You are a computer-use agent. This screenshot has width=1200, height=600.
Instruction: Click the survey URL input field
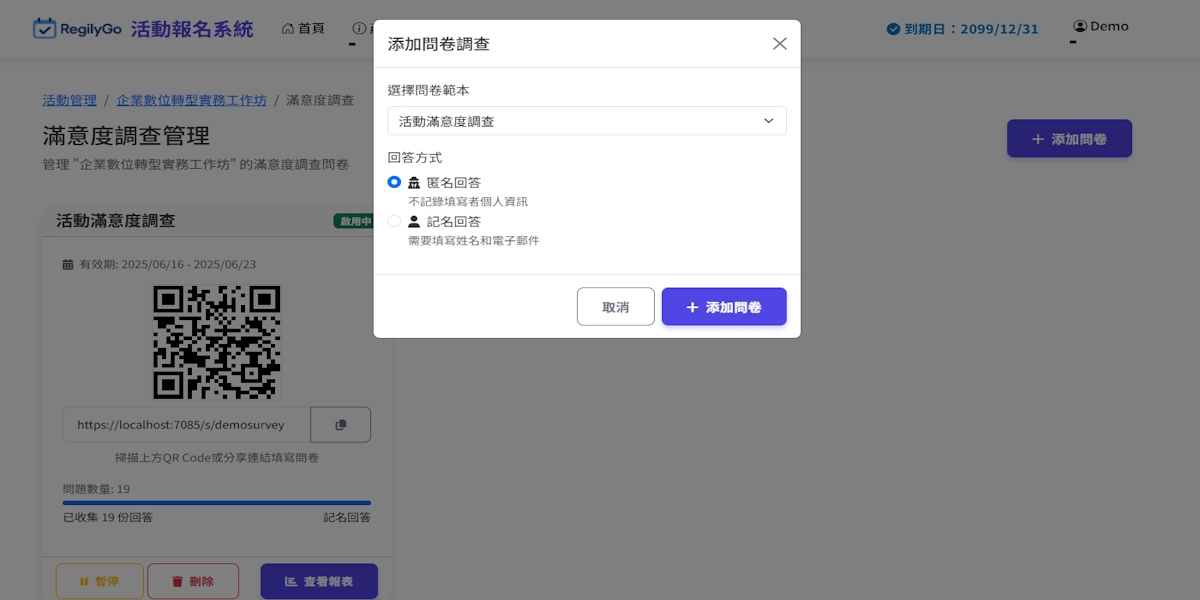(x=187, y=425)
